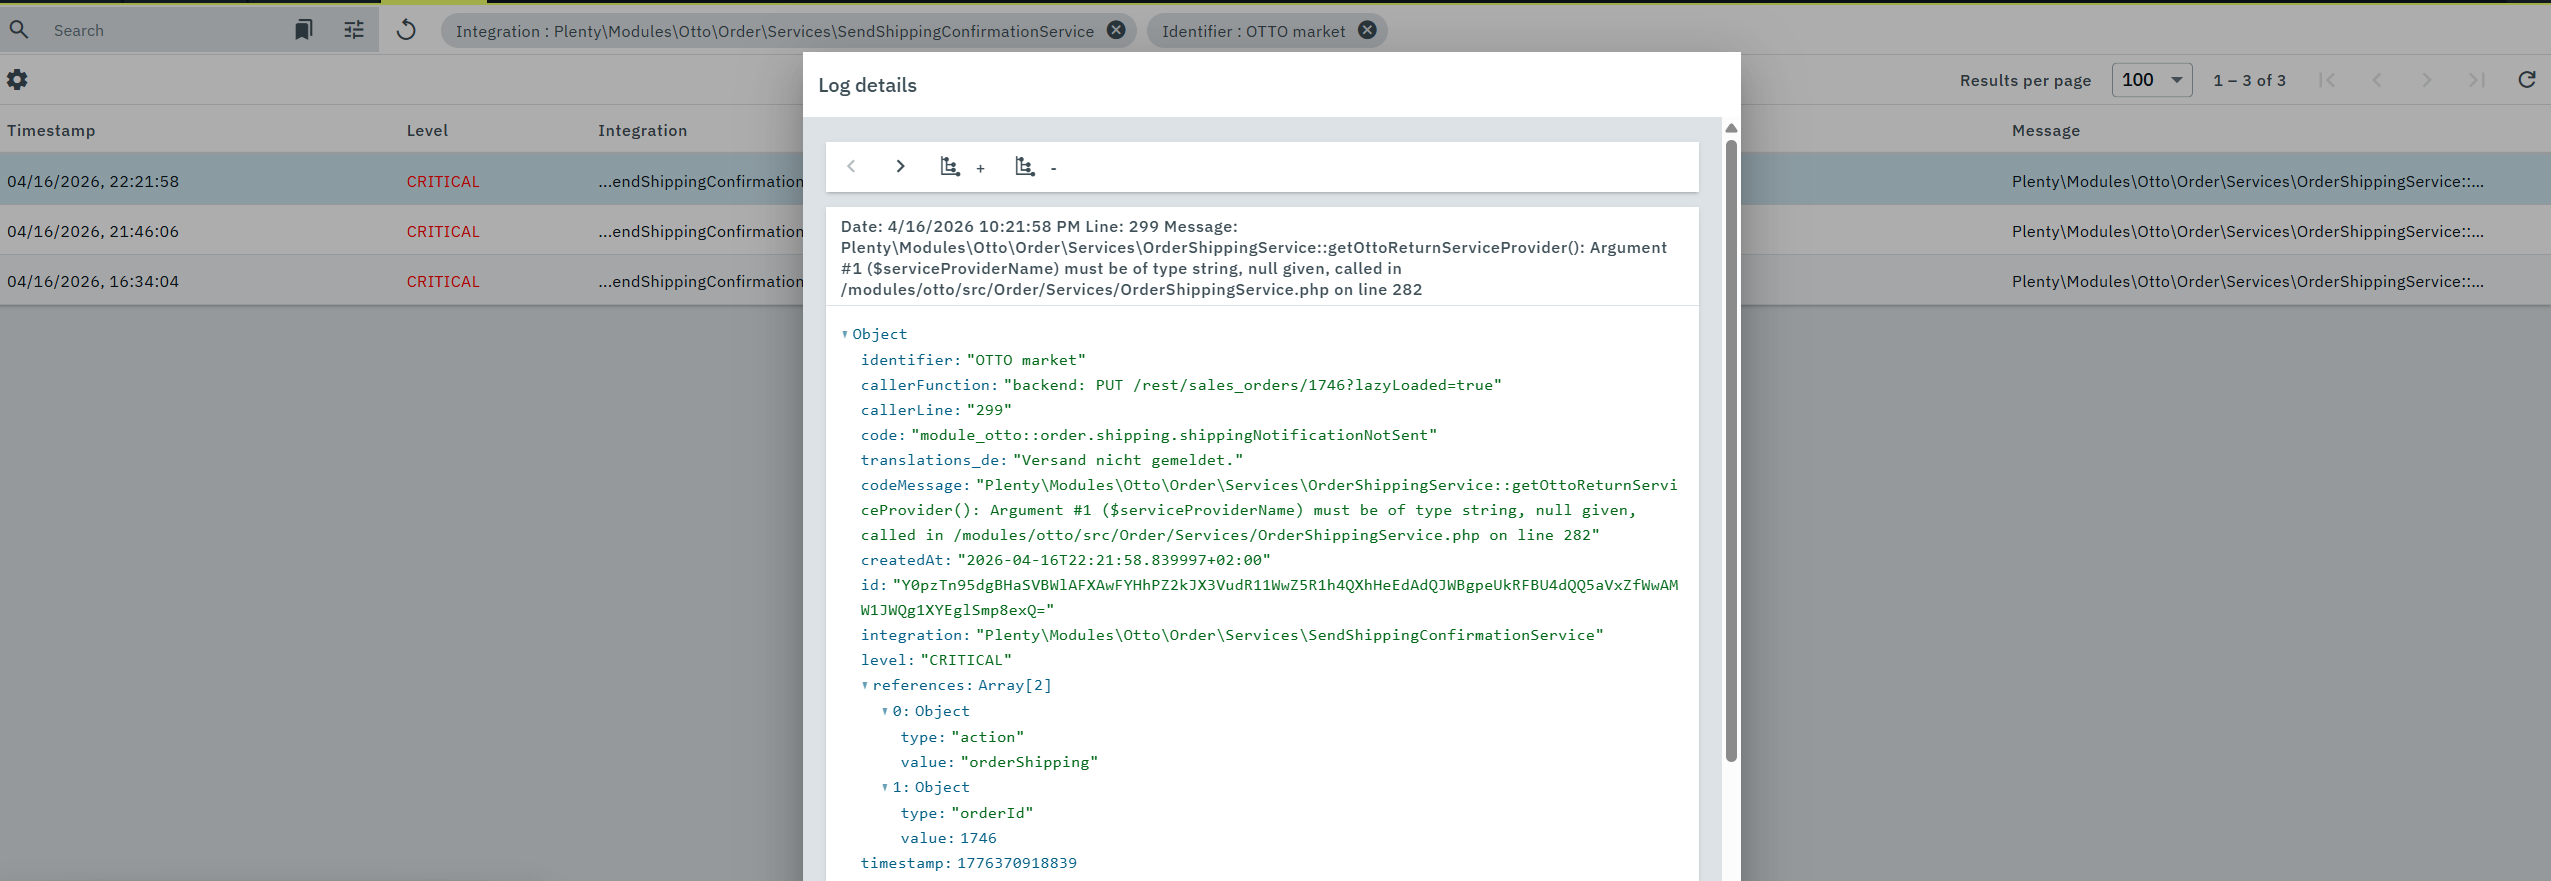Open table settings gear icon
The width and height of the screenshot is (2551, 881).
[x=17, y=80]
